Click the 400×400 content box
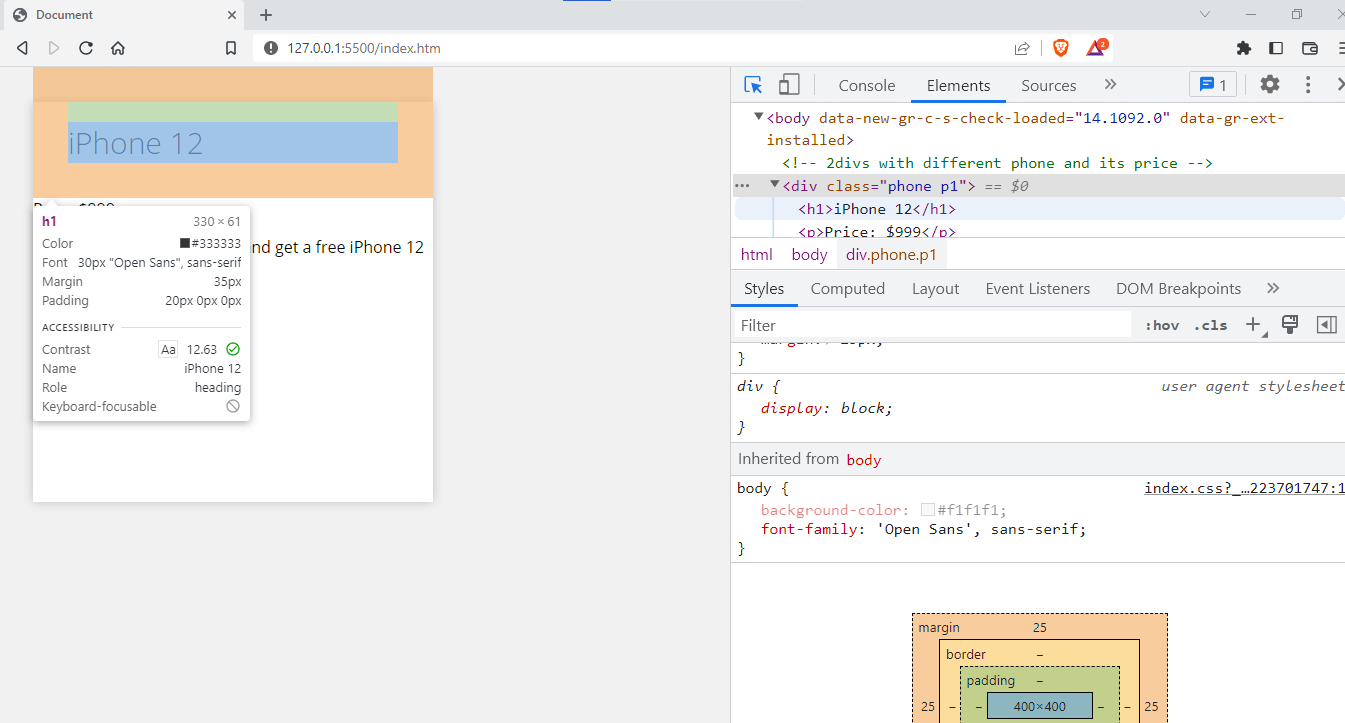1345x723 pixels. (x=1040, y=706)
